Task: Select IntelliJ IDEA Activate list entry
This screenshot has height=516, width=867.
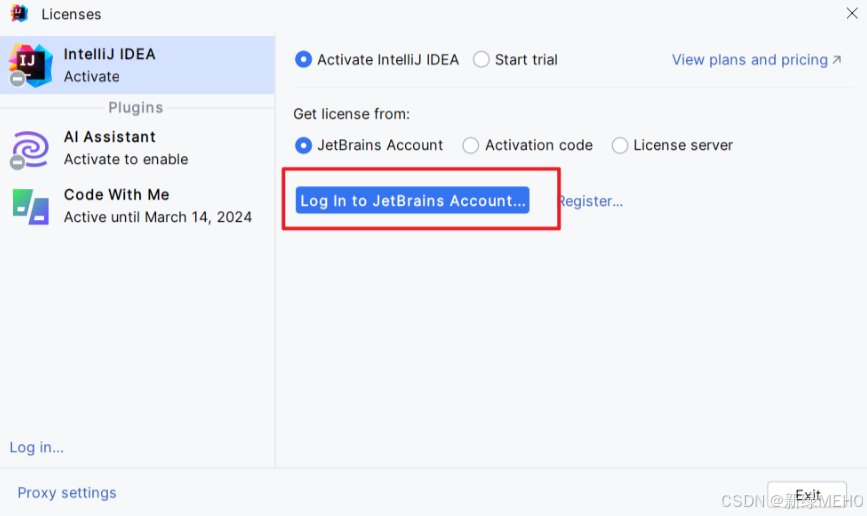Action: pyautogui.click(x=137, y=65)
